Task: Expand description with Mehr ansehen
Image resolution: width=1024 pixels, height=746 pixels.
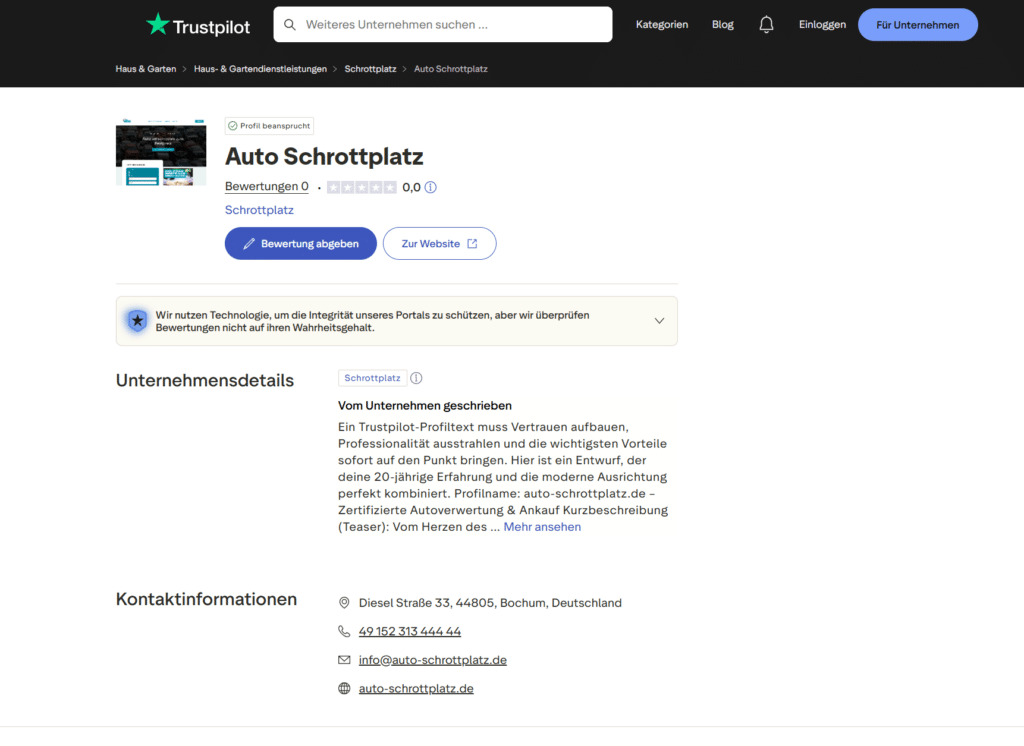Action: [x=542, y=527]
